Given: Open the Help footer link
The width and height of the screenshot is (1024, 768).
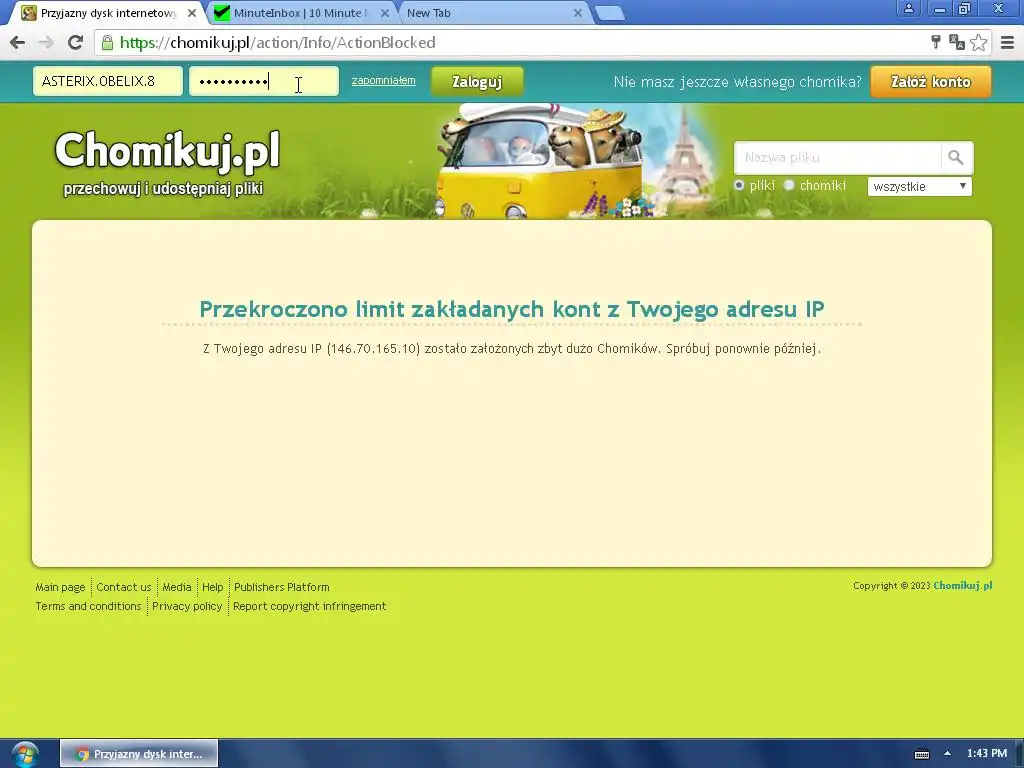Looking at the screenshot, I should 212,587.
